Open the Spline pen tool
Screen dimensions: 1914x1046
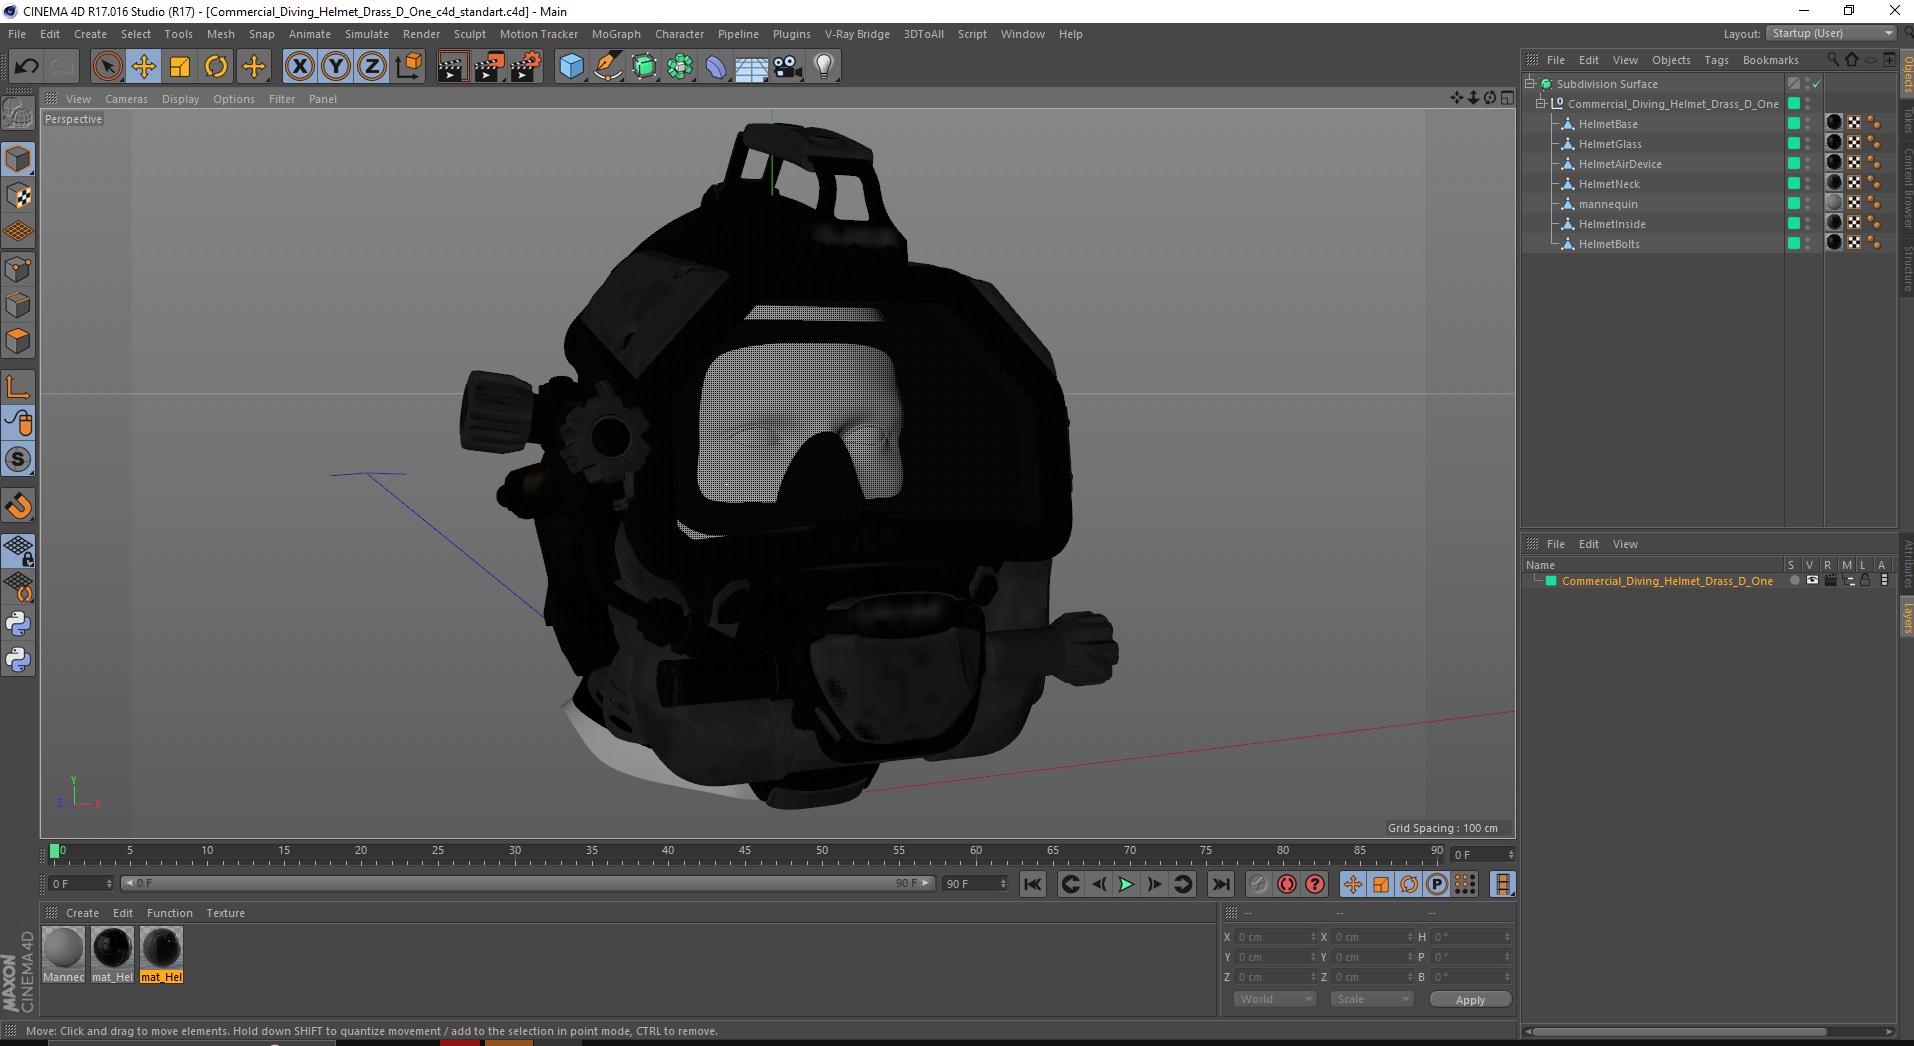(x=607, y=67)
